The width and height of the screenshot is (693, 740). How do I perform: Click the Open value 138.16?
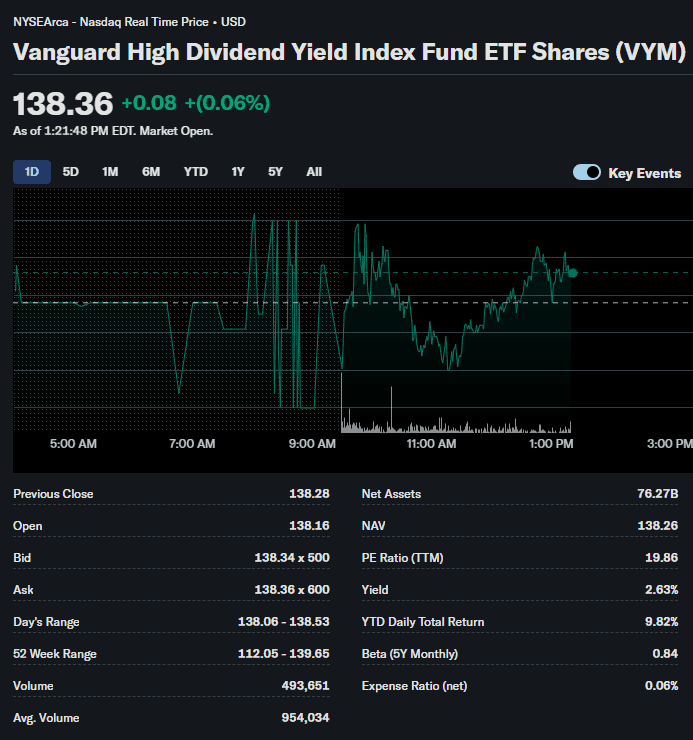[309, 526]
